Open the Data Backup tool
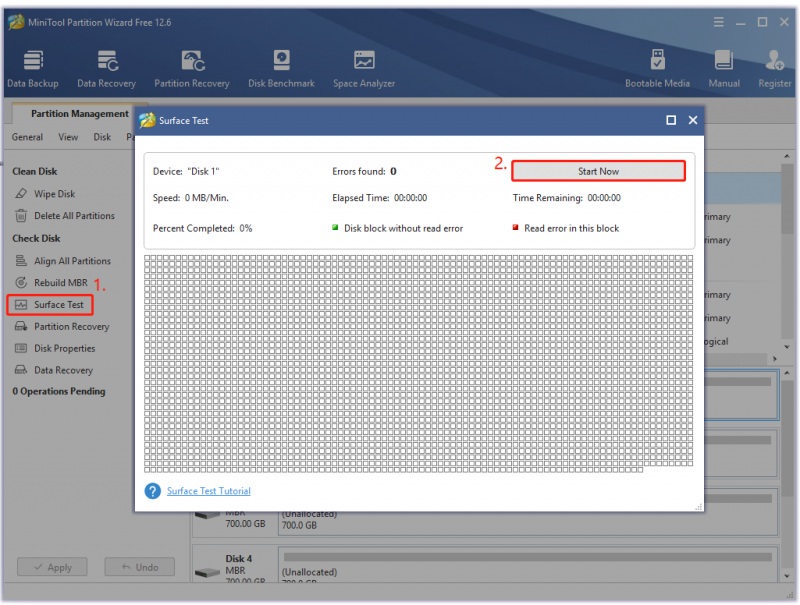The height and width of the screenshot is (605, 800). click(x=33, y=69)
